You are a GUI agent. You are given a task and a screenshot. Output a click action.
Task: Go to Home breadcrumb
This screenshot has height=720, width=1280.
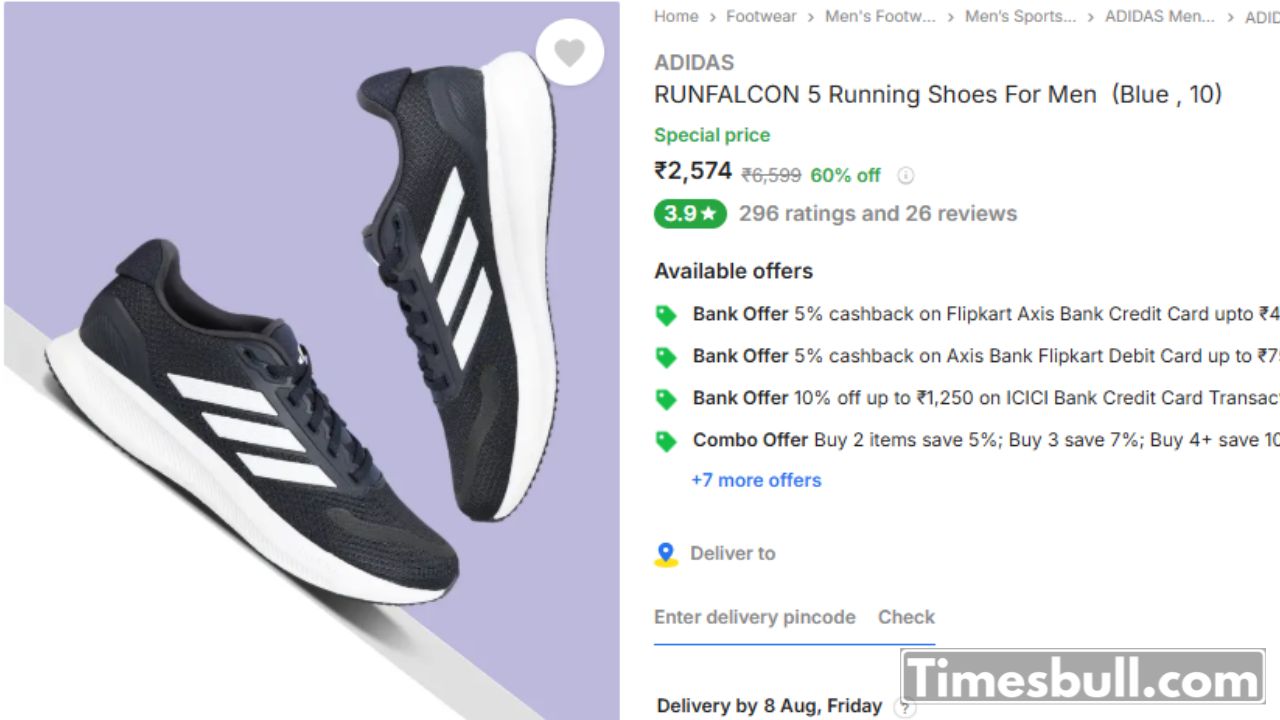676,16
